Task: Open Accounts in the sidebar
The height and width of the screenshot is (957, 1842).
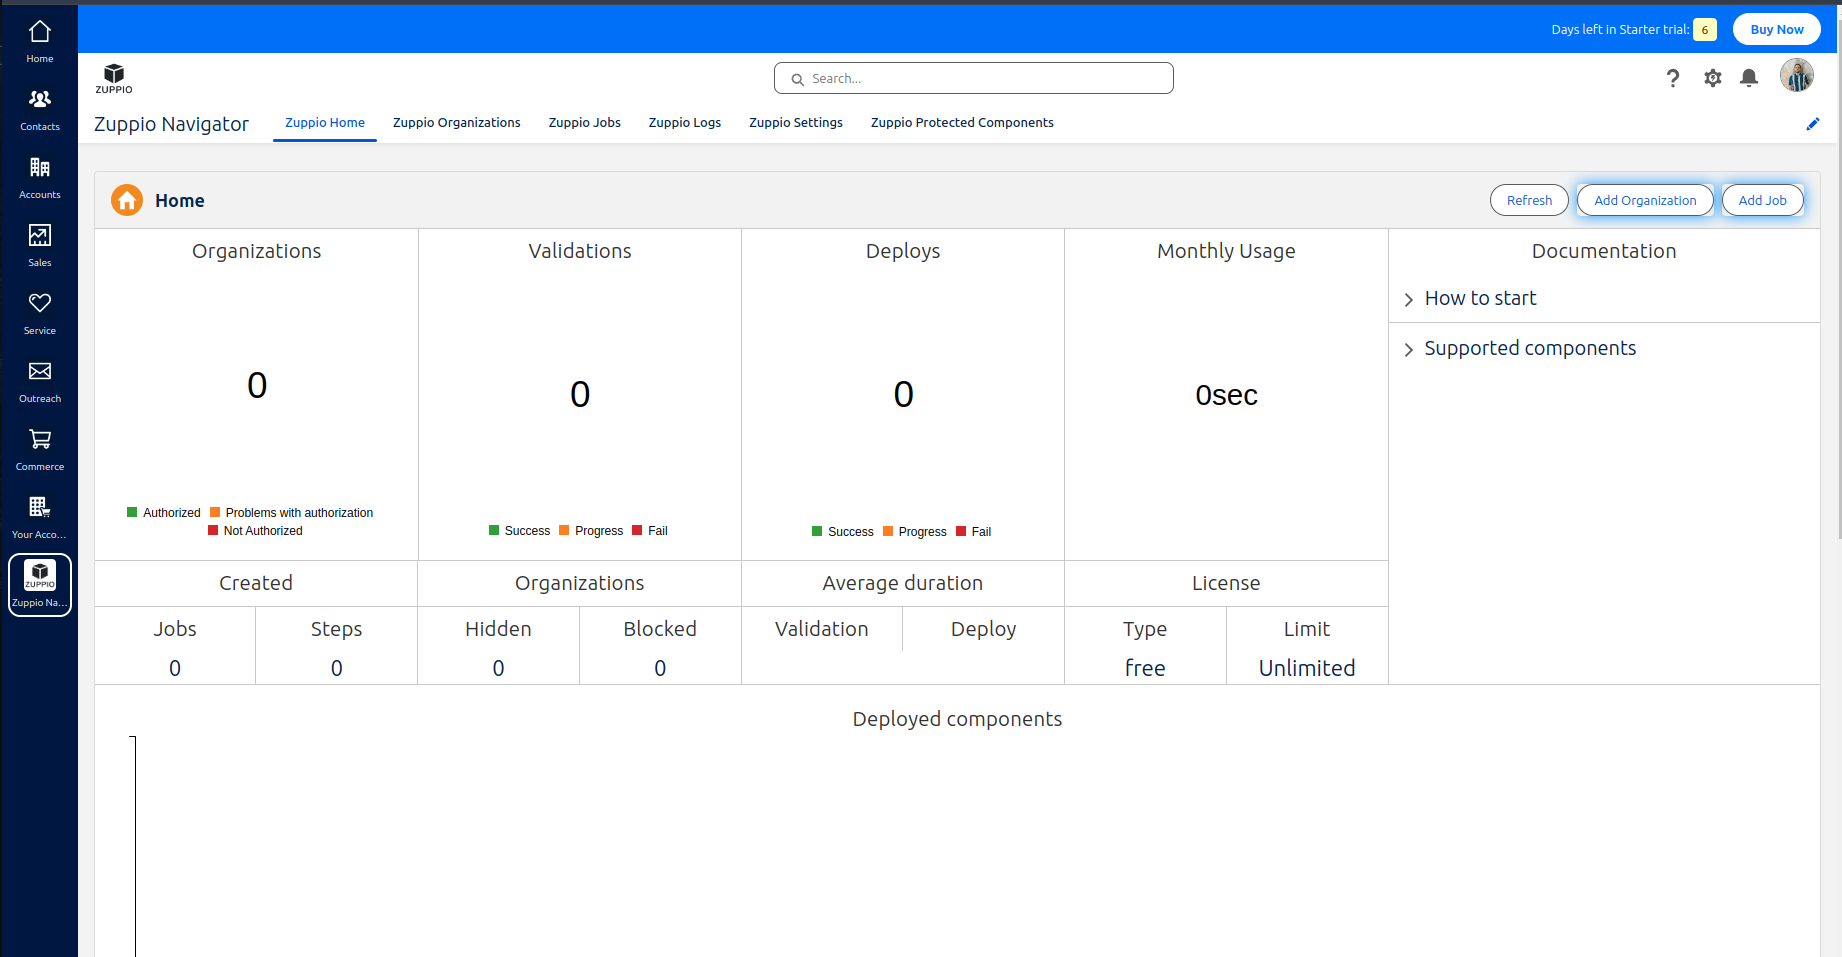Action: pyautogui.click(x=39, y=177)
